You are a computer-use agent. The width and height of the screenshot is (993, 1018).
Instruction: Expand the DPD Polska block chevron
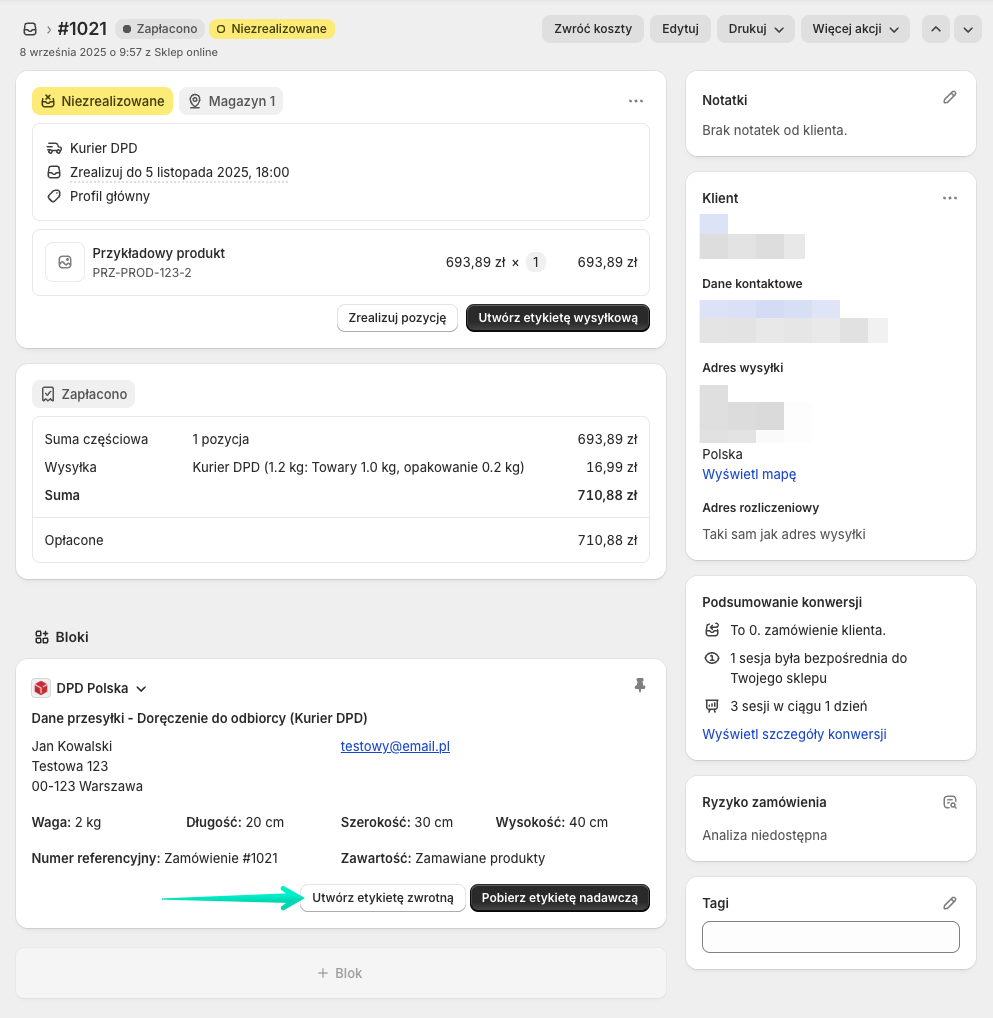[142, 689]
